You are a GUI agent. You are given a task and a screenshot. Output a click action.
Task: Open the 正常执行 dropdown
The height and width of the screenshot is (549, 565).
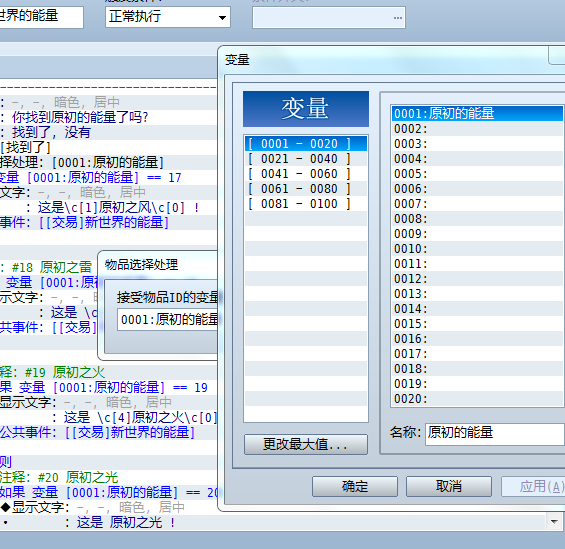[168, 17]
